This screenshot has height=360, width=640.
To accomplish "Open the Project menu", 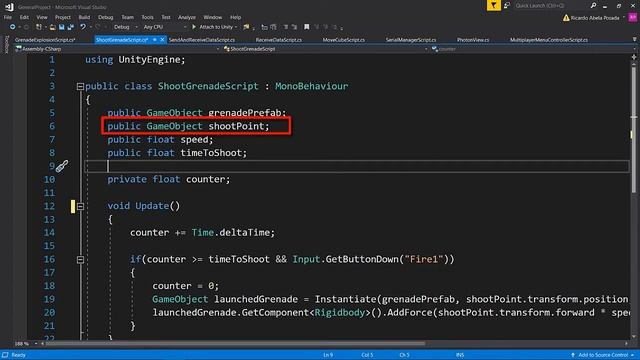I will (x=62, y=18).
